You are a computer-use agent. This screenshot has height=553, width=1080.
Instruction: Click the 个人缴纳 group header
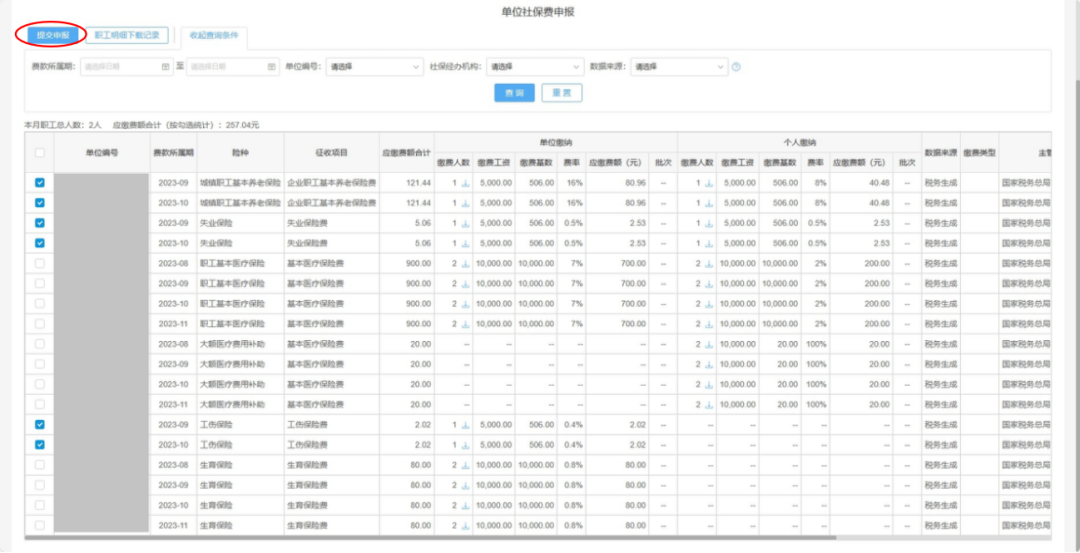pos(800,142)
